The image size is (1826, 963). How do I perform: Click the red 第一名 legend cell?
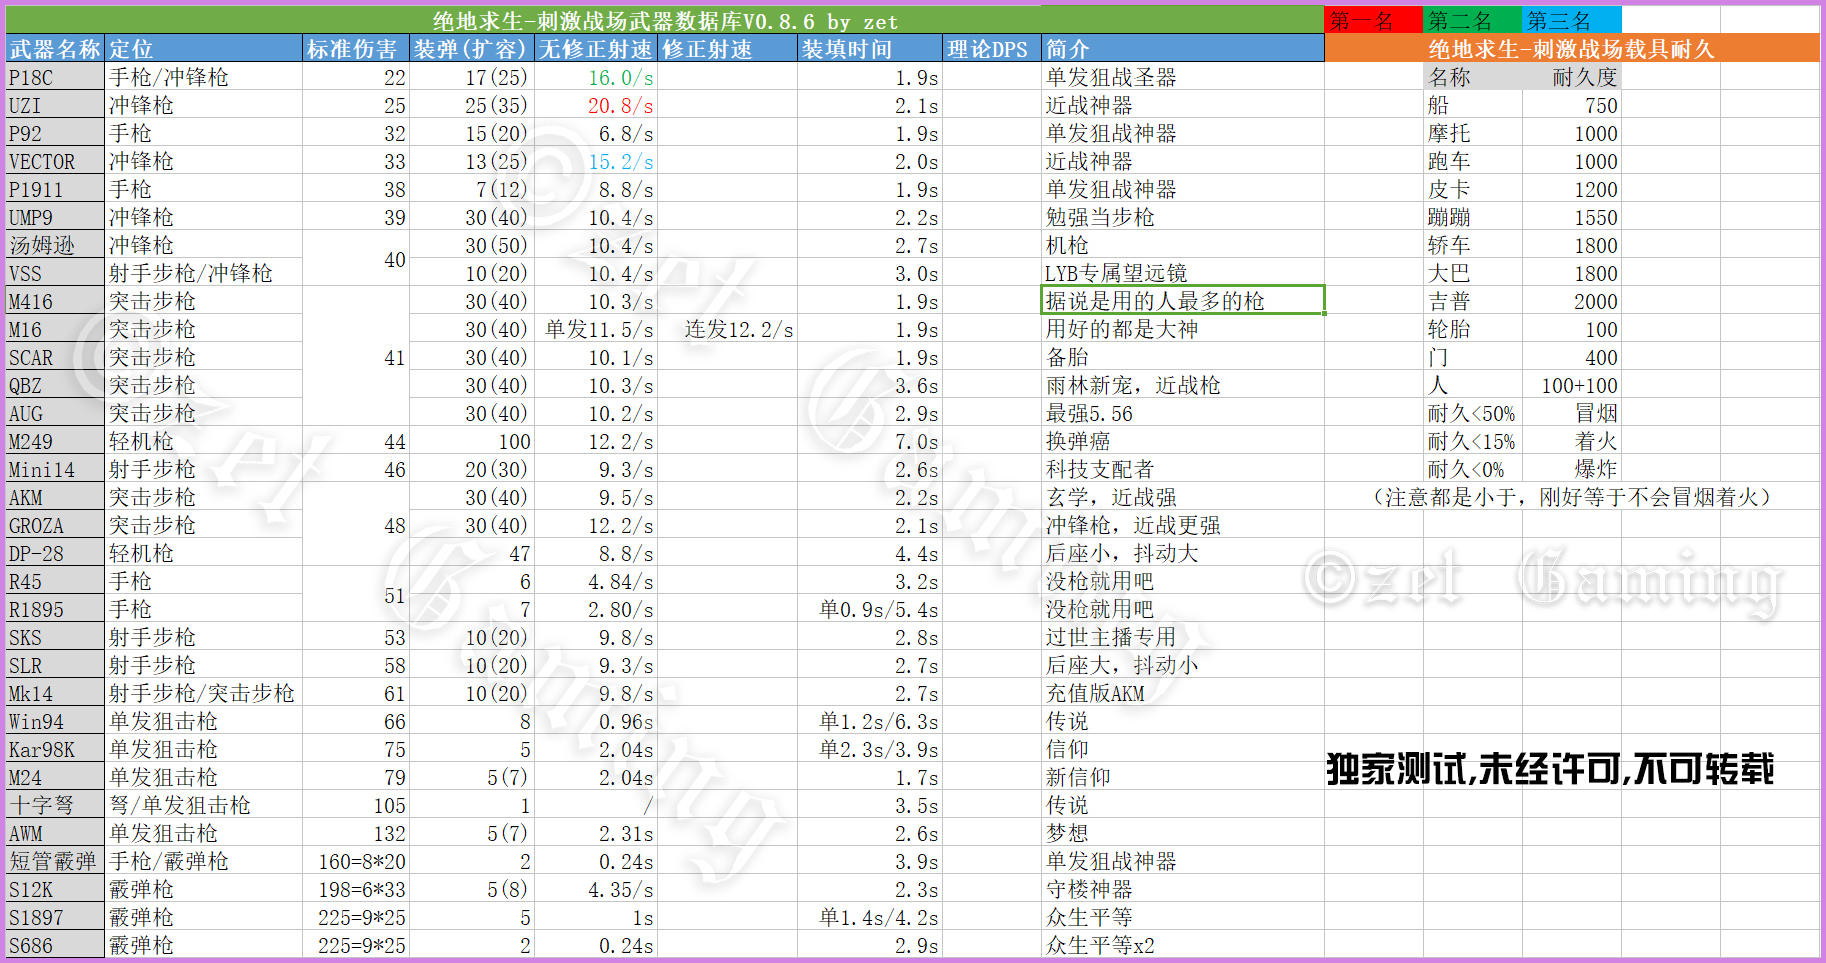click(1373, 20)
